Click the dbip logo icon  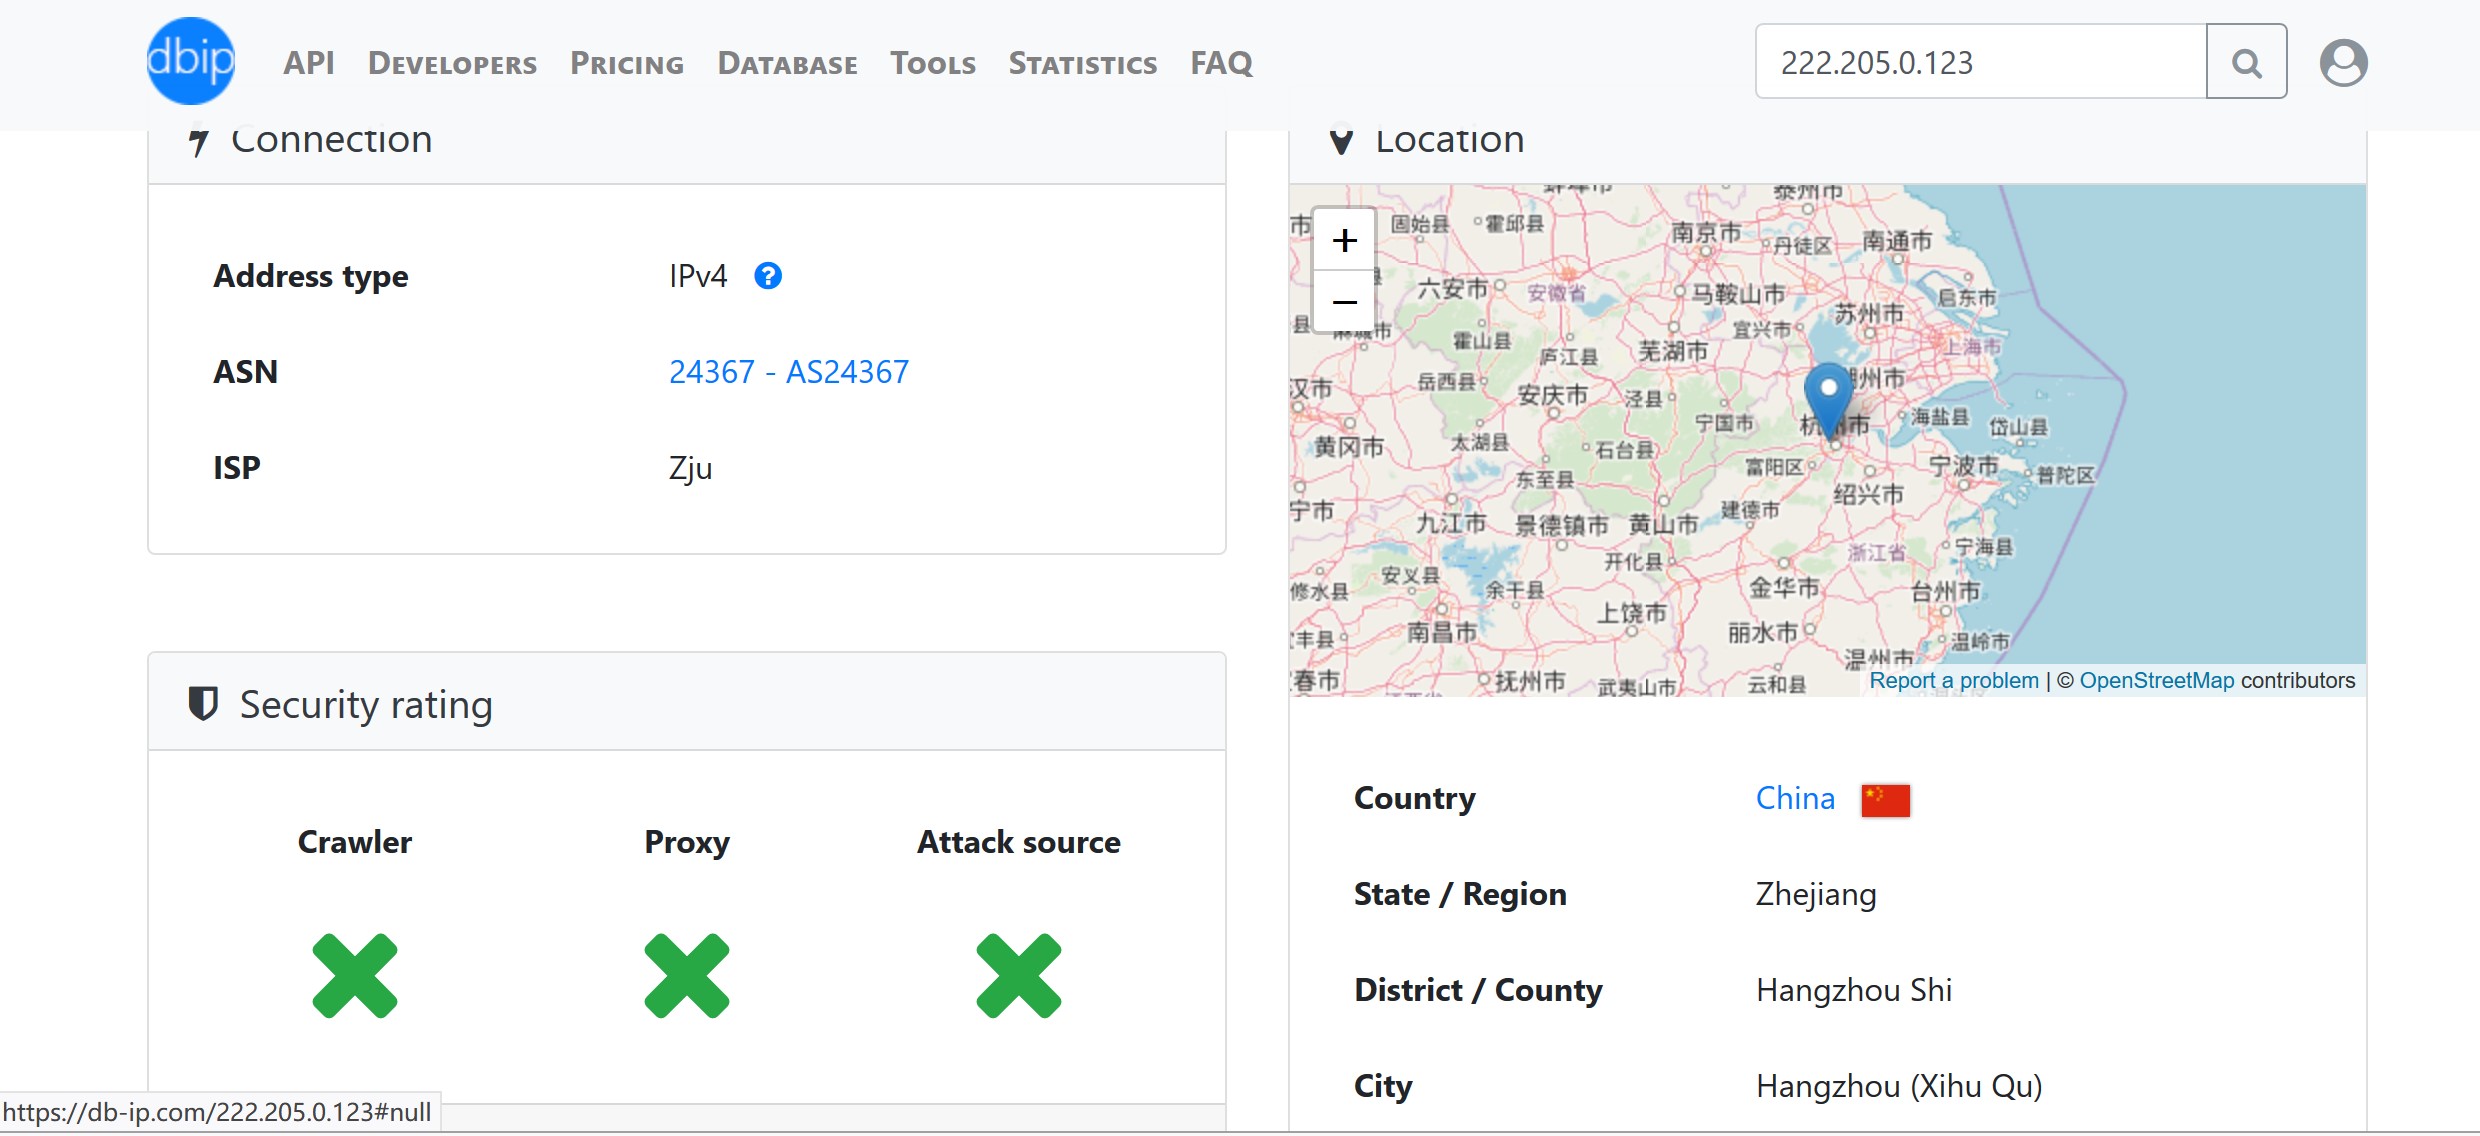click(x=190, y=61)
